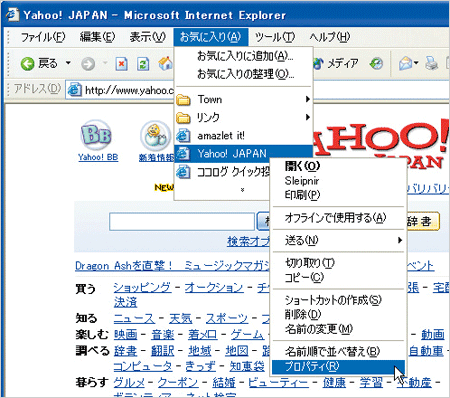Open the ヘルプ(H) menu
450x398 pixels.
[330, 37]
